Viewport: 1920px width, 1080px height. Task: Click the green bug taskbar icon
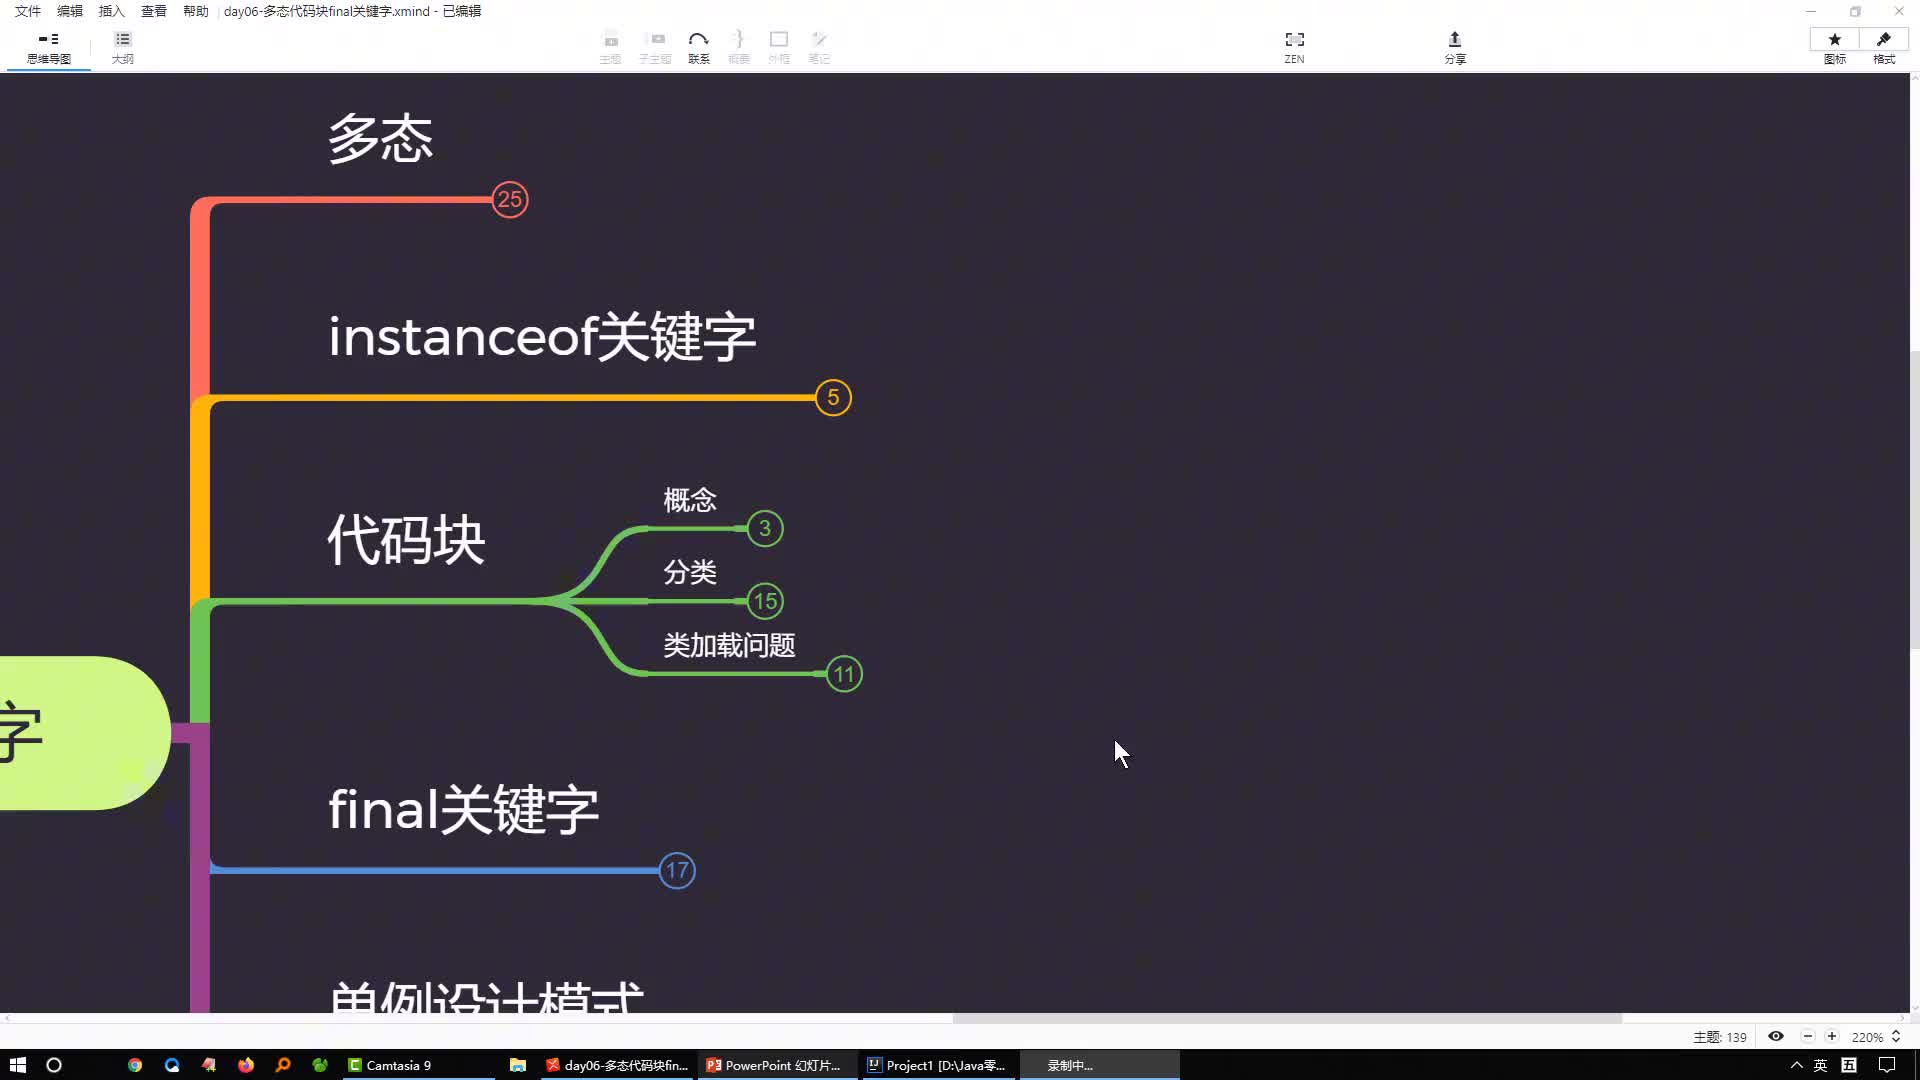320,1065
